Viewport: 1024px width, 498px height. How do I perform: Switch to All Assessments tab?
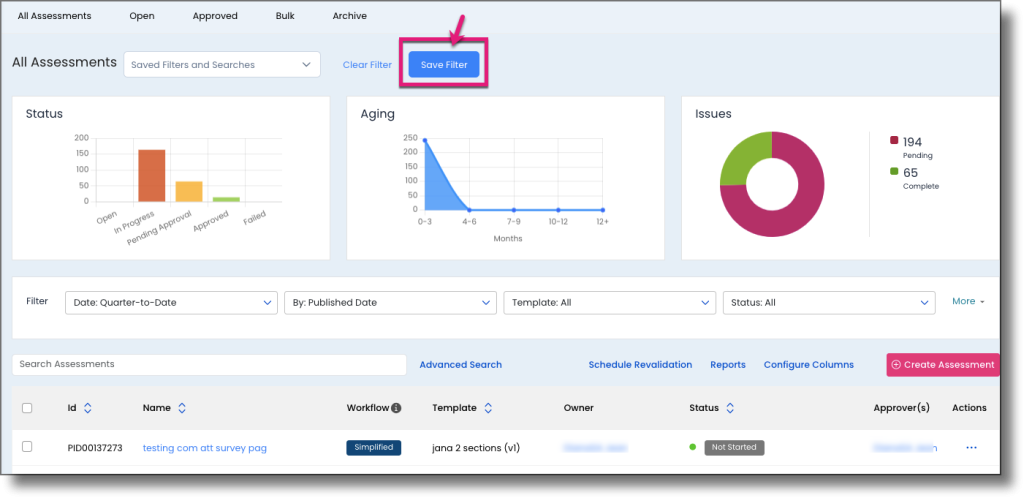54,16
